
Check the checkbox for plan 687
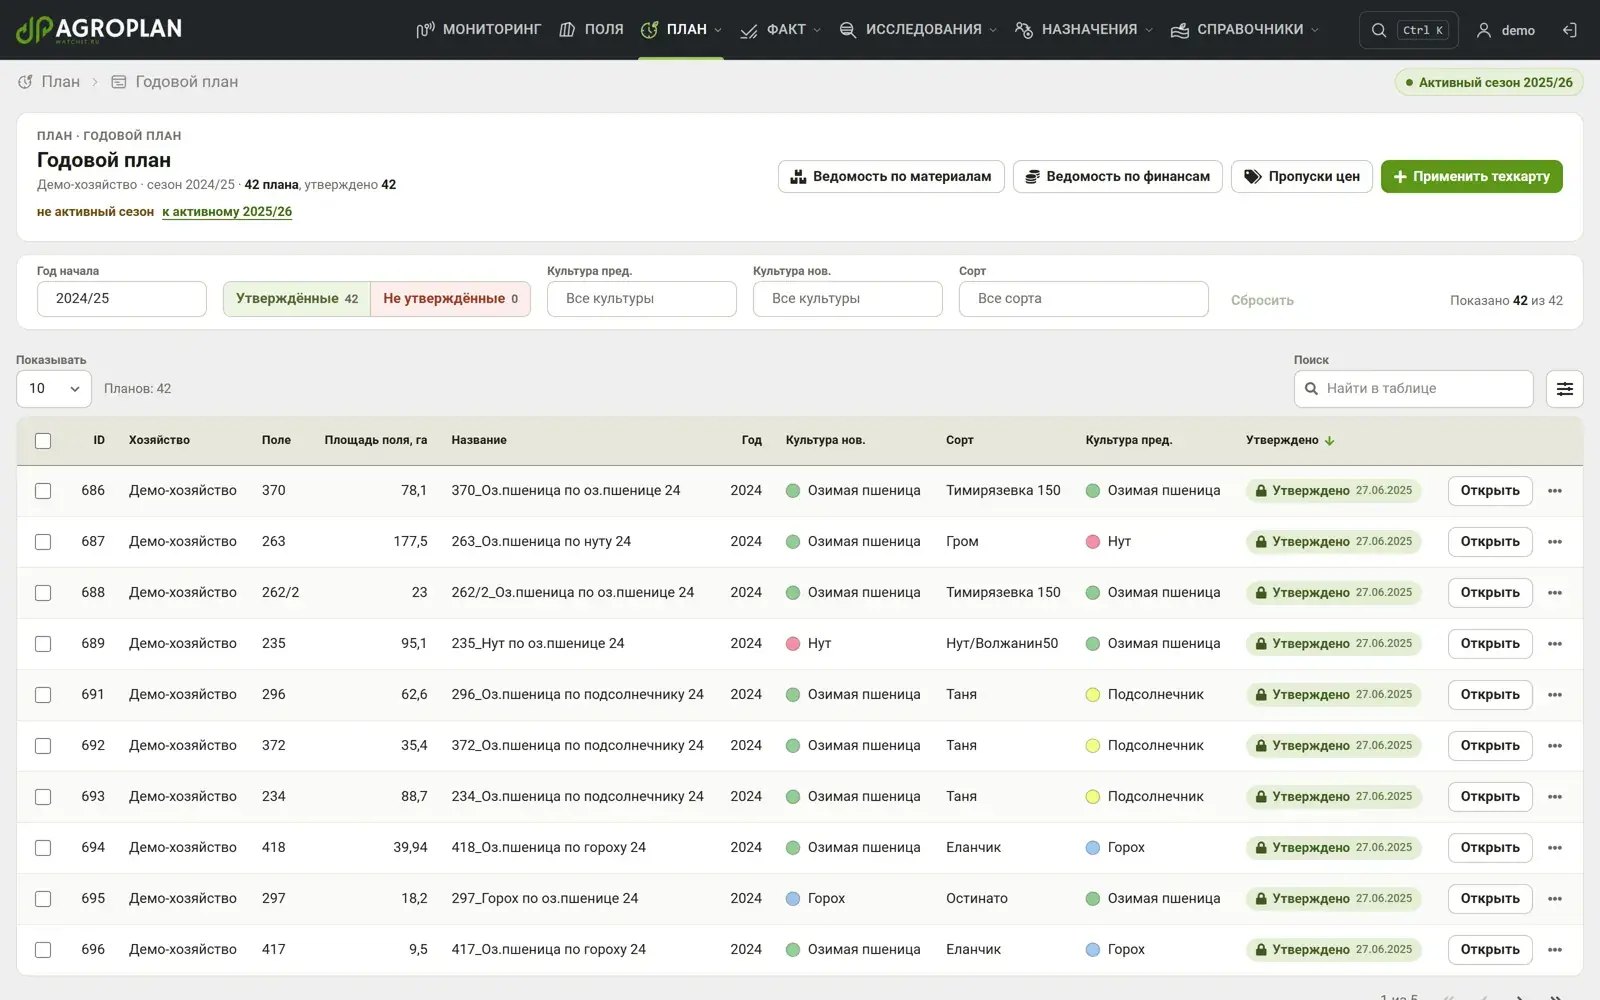(43, 542)
